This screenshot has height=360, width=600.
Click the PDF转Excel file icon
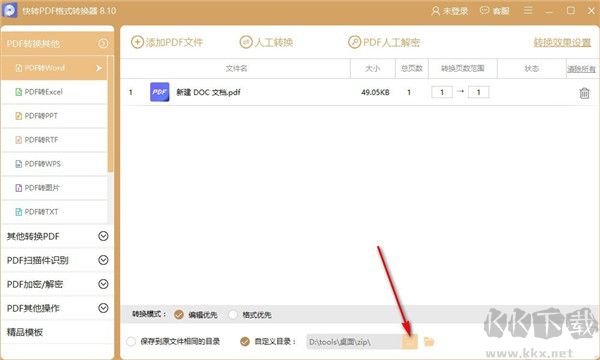tap(18, 92)
